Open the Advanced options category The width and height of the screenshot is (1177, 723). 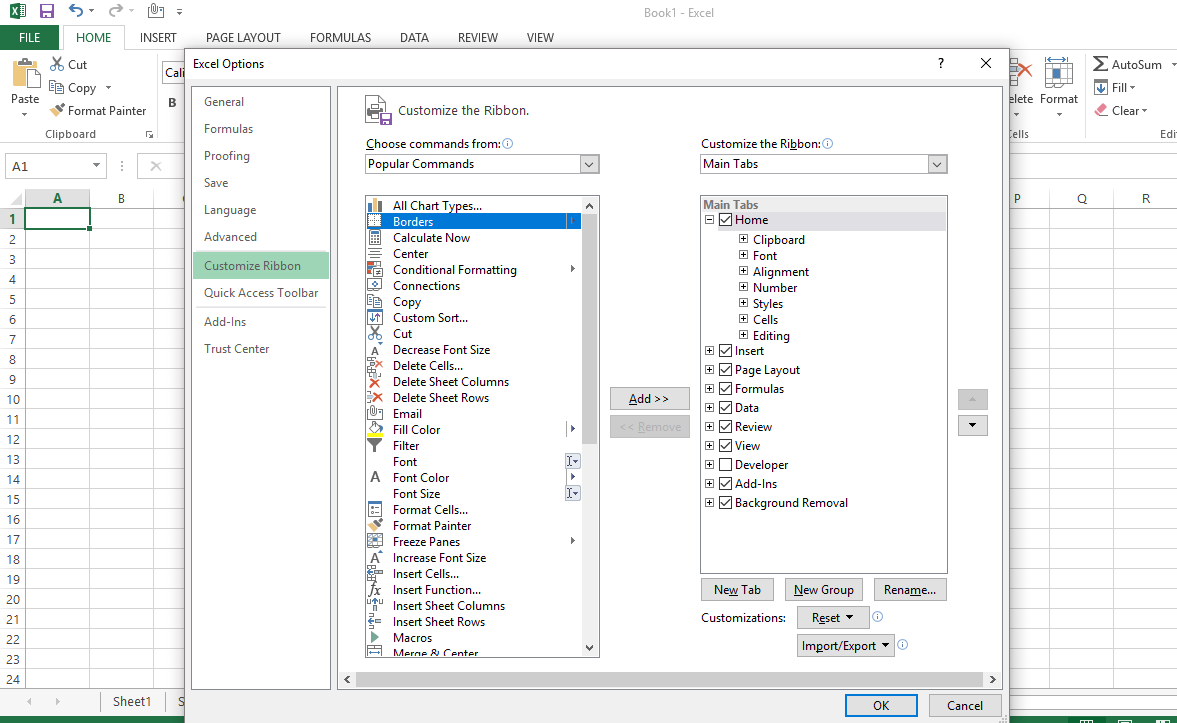pos(230,237)
